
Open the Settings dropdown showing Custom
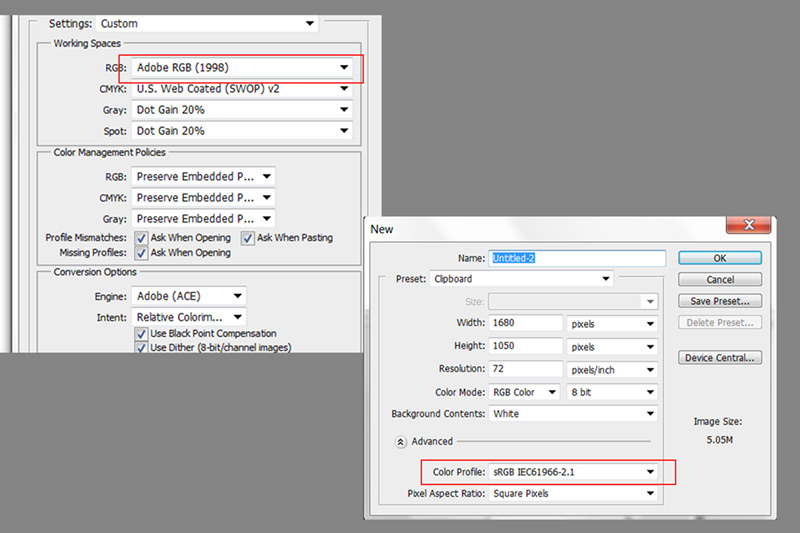click(x=207, y=23)
